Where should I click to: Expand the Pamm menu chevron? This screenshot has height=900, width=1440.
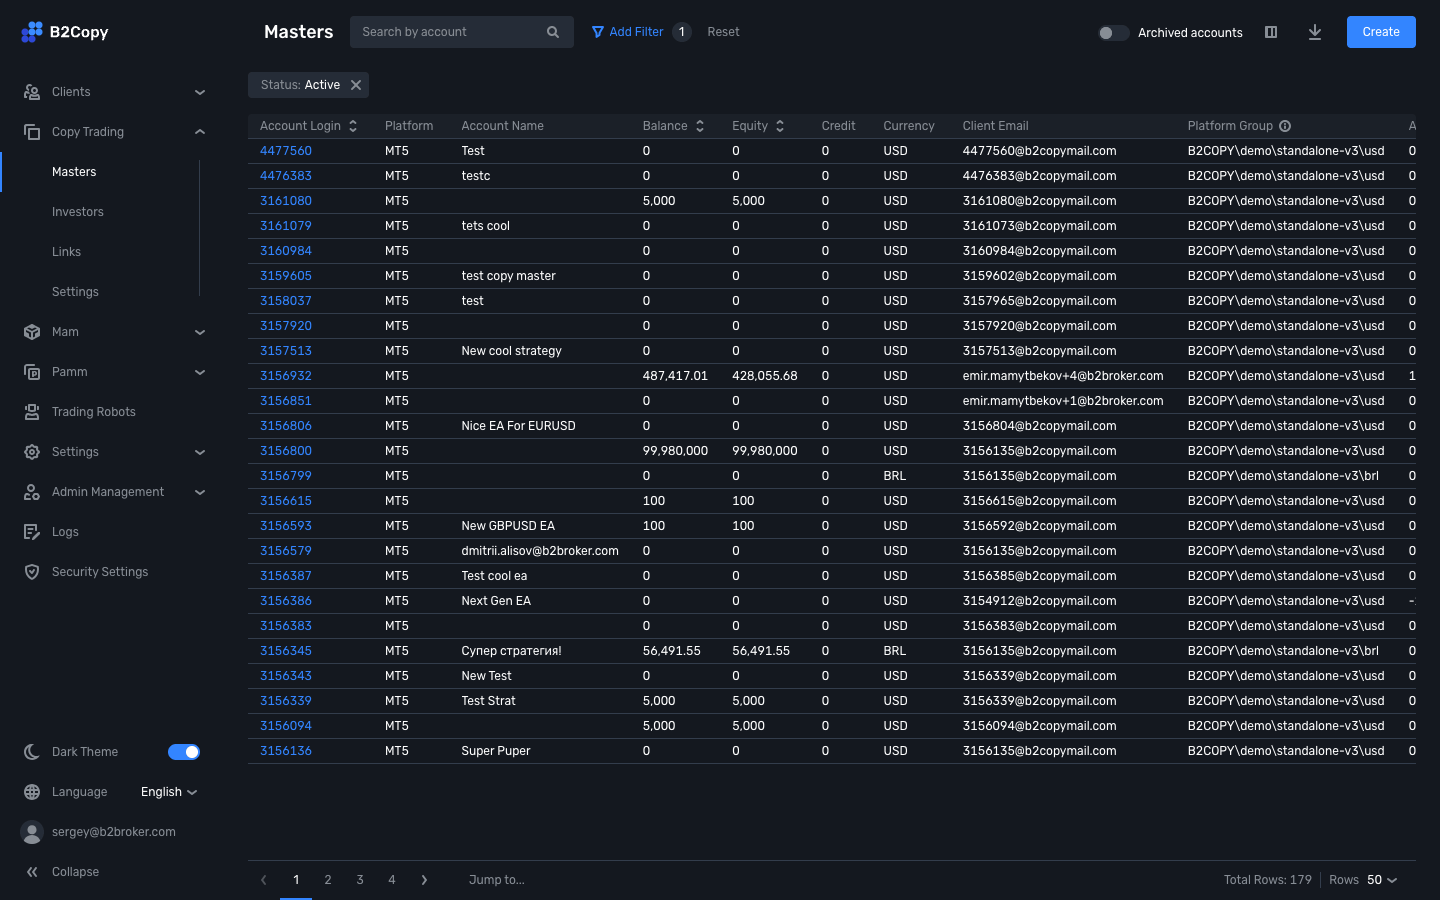(x=200, y=372)
